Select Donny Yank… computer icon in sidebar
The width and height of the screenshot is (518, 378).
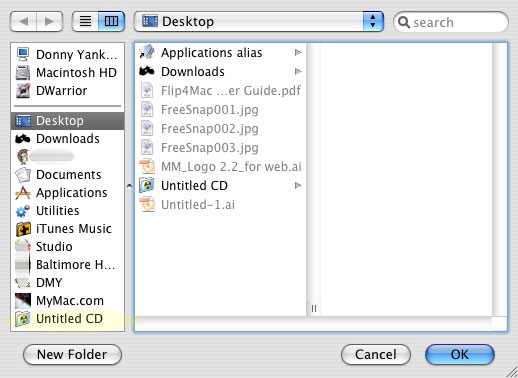pyautogui.click(x=23, y=54)
